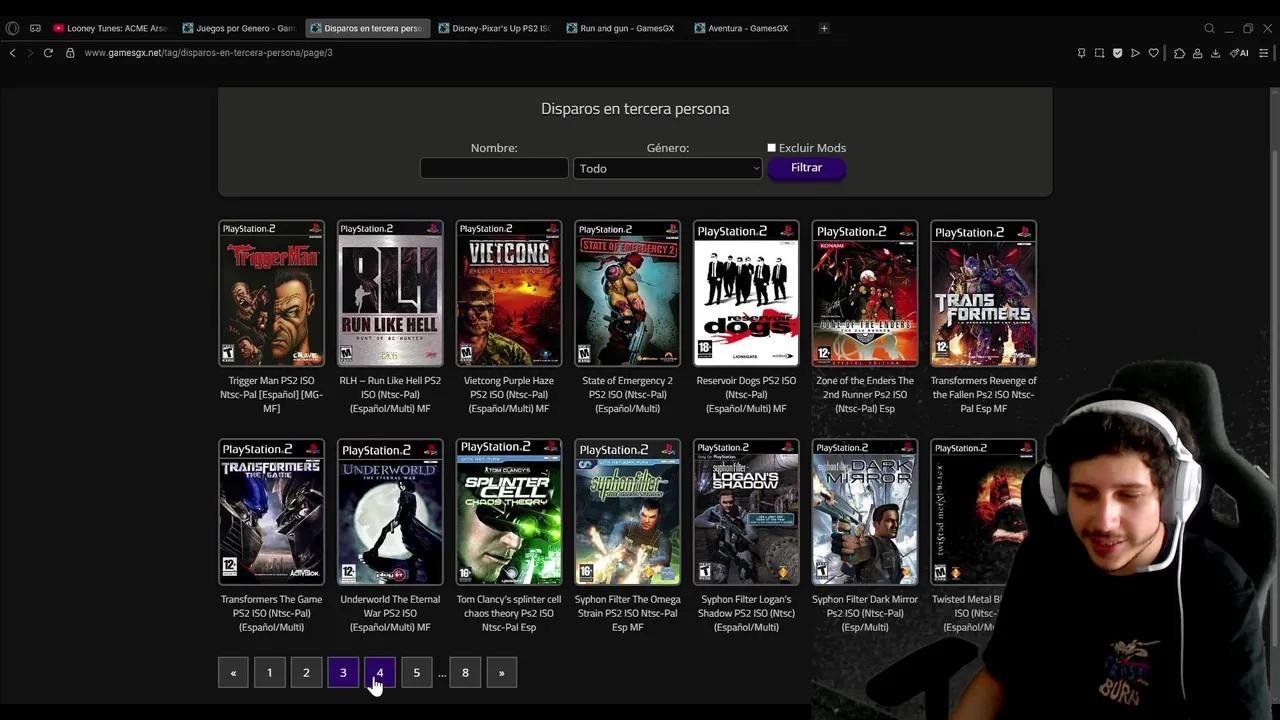Open RLH – Run Like Hell title link

click(390, 394)
